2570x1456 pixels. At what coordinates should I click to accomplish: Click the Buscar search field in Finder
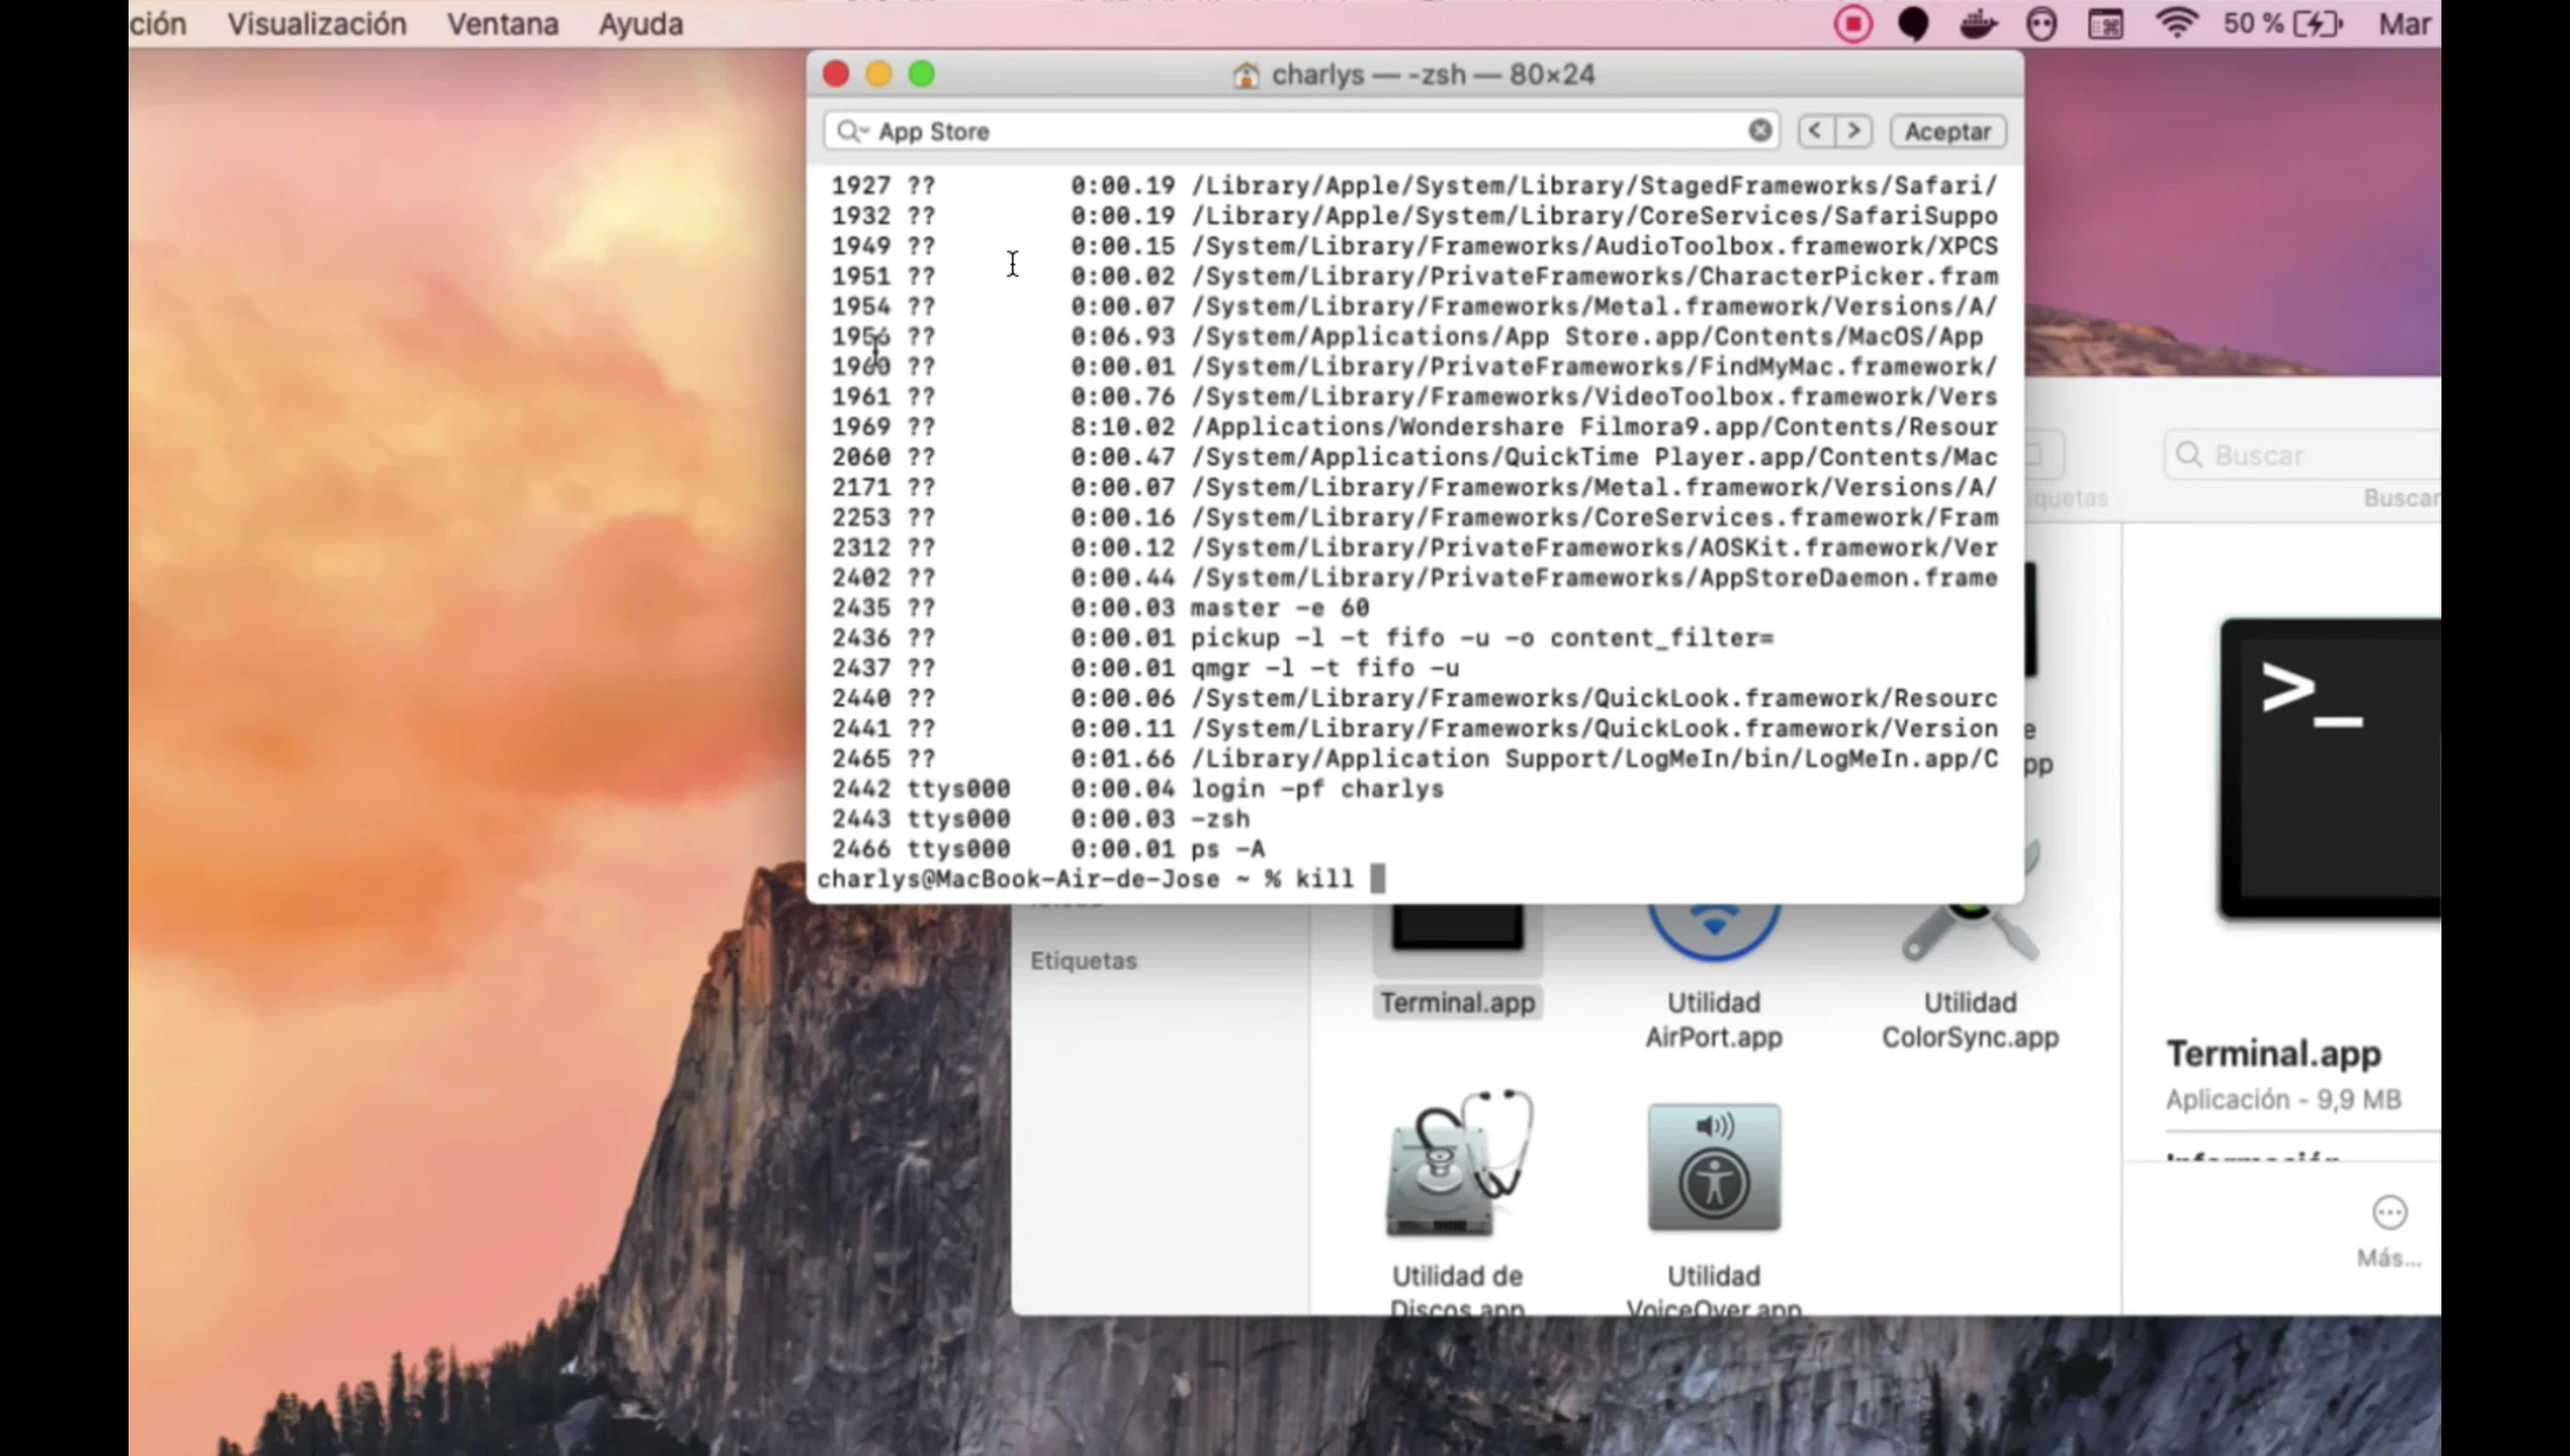[2302, 455]
